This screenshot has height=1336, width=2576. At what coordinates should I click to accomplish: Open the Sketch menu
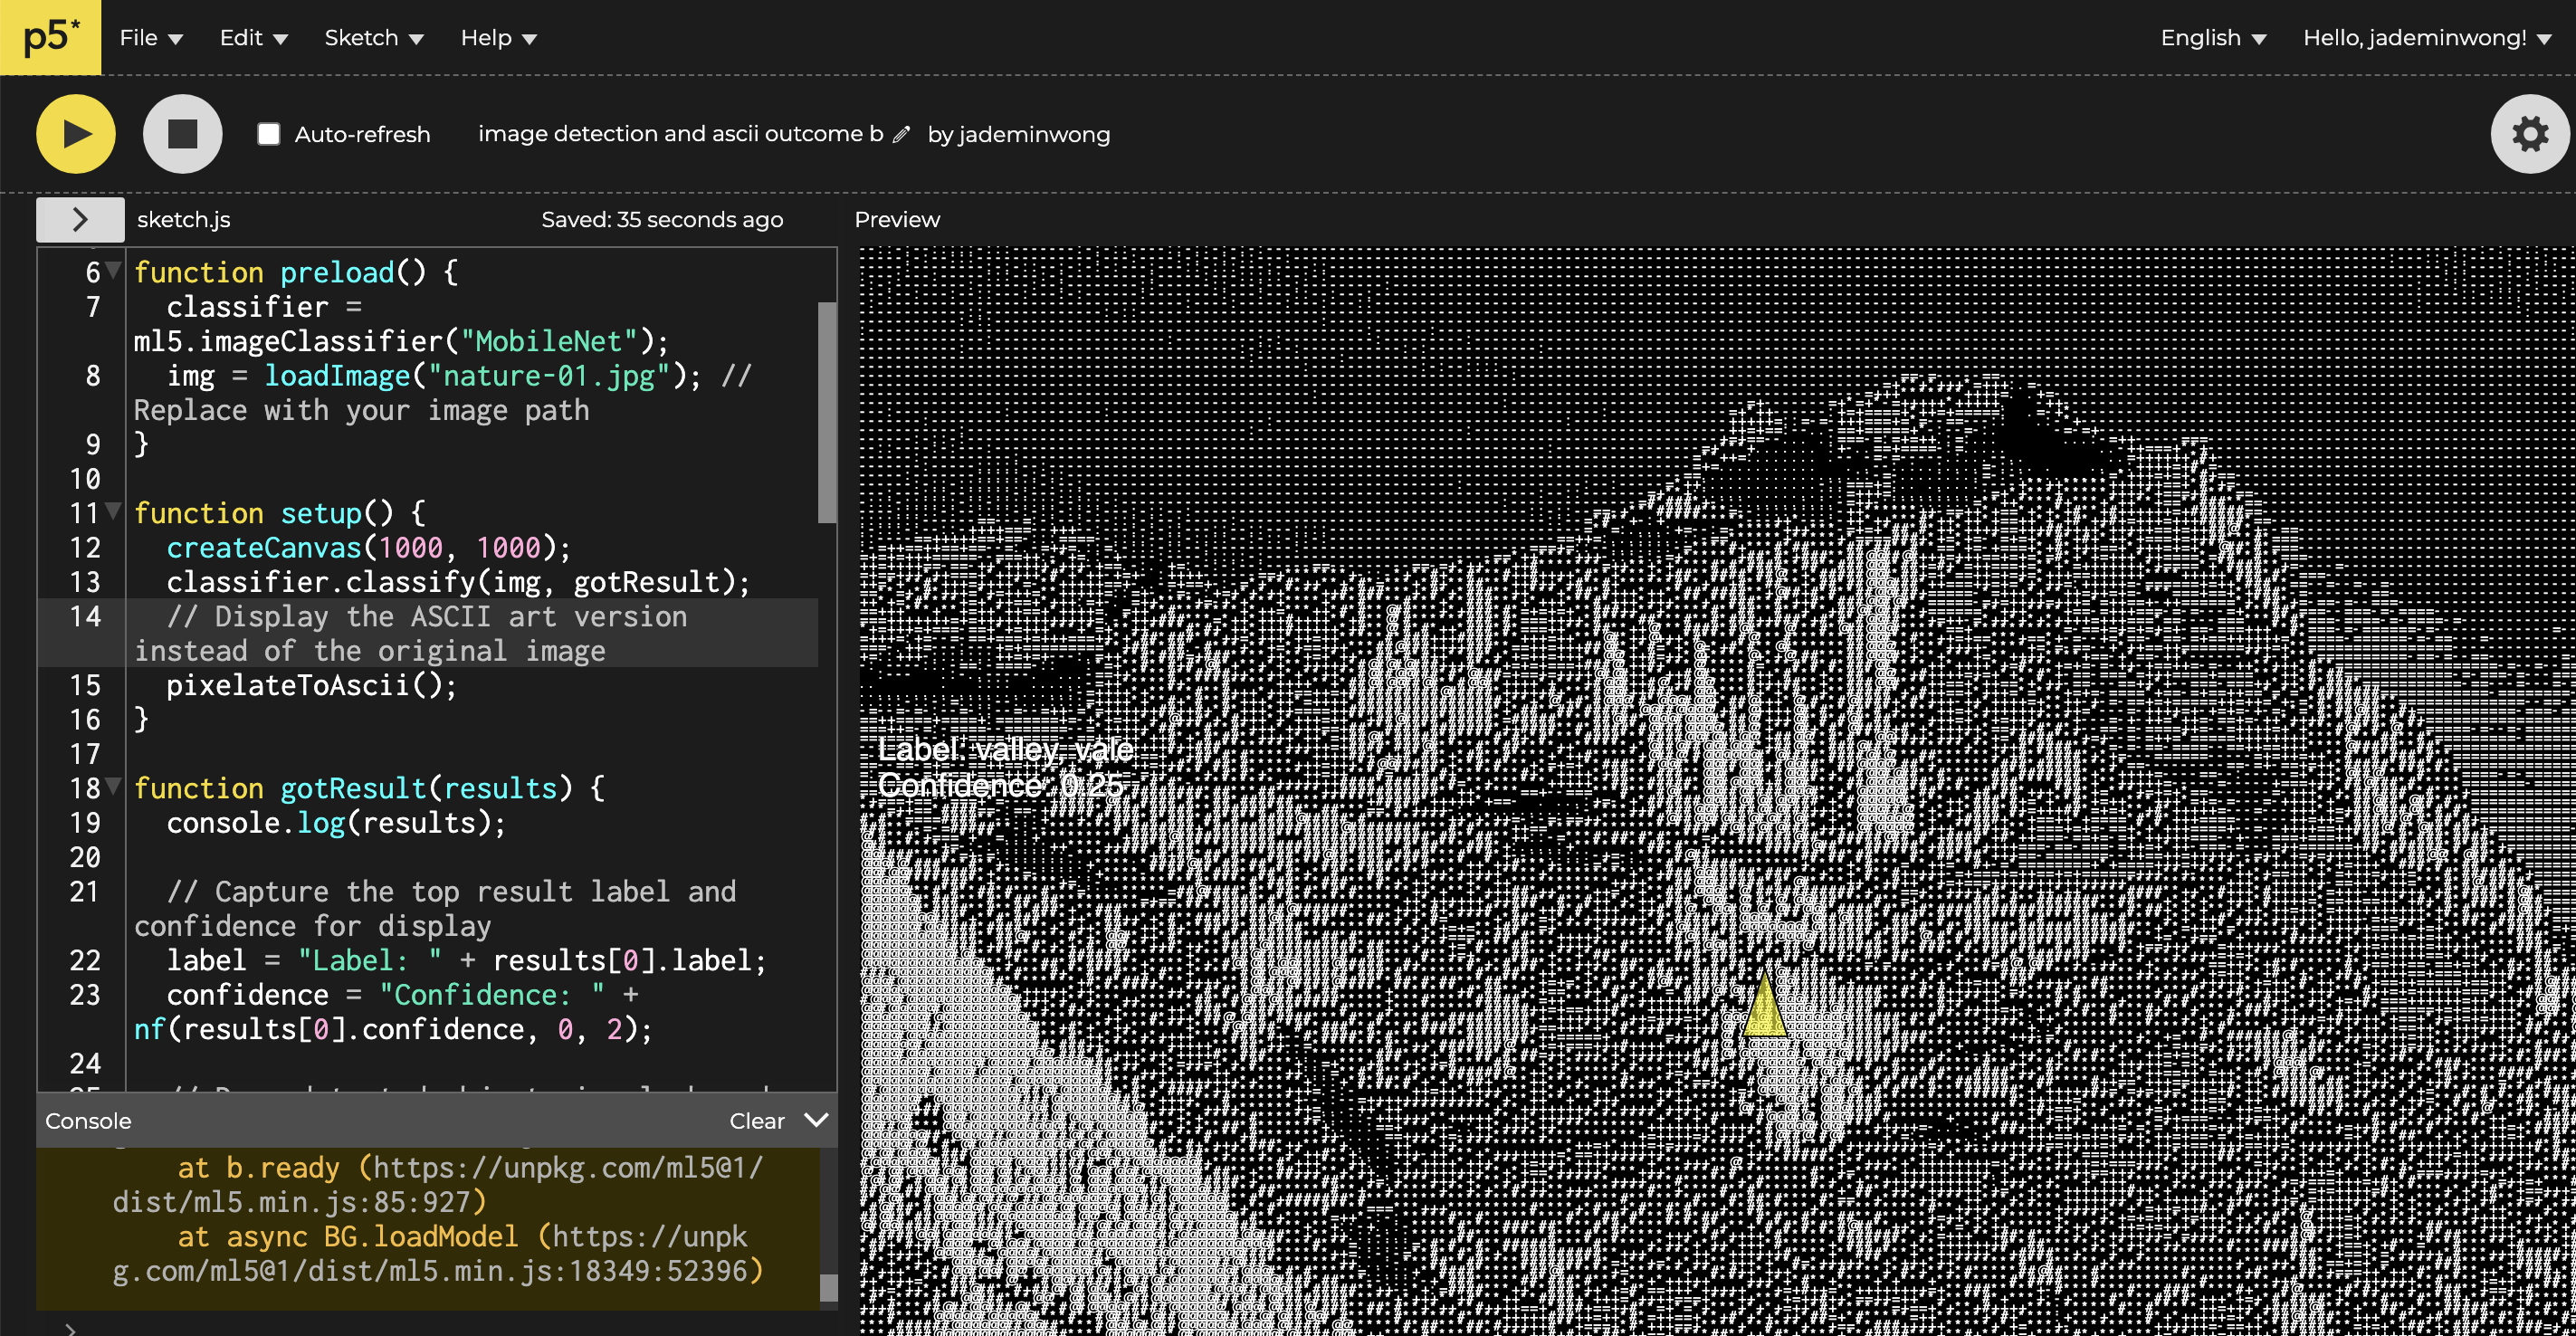373,38
